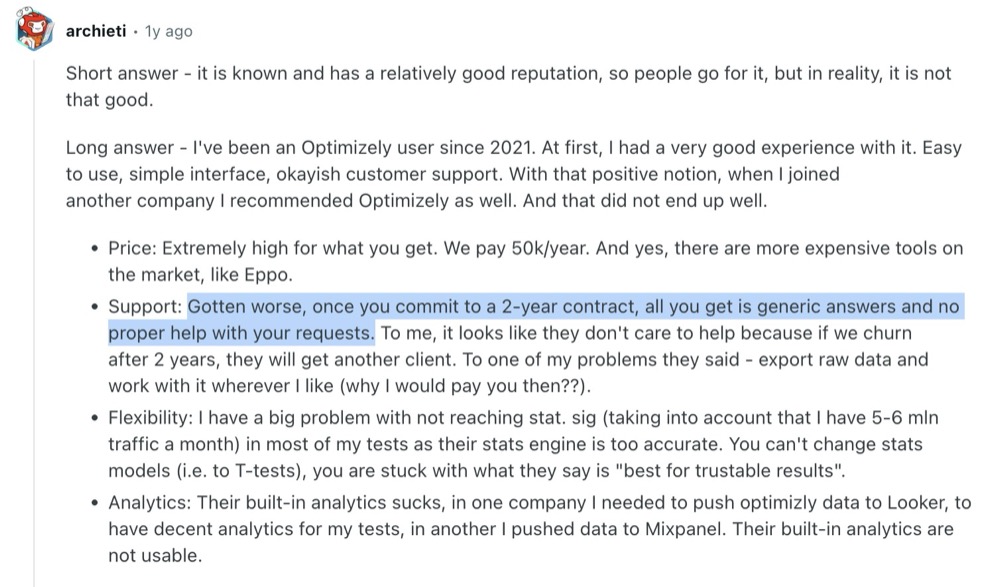Click the "Long answer" paragraph text
Image resolution: width=1000 pixels, height=587 pixels.
(513, 174)
